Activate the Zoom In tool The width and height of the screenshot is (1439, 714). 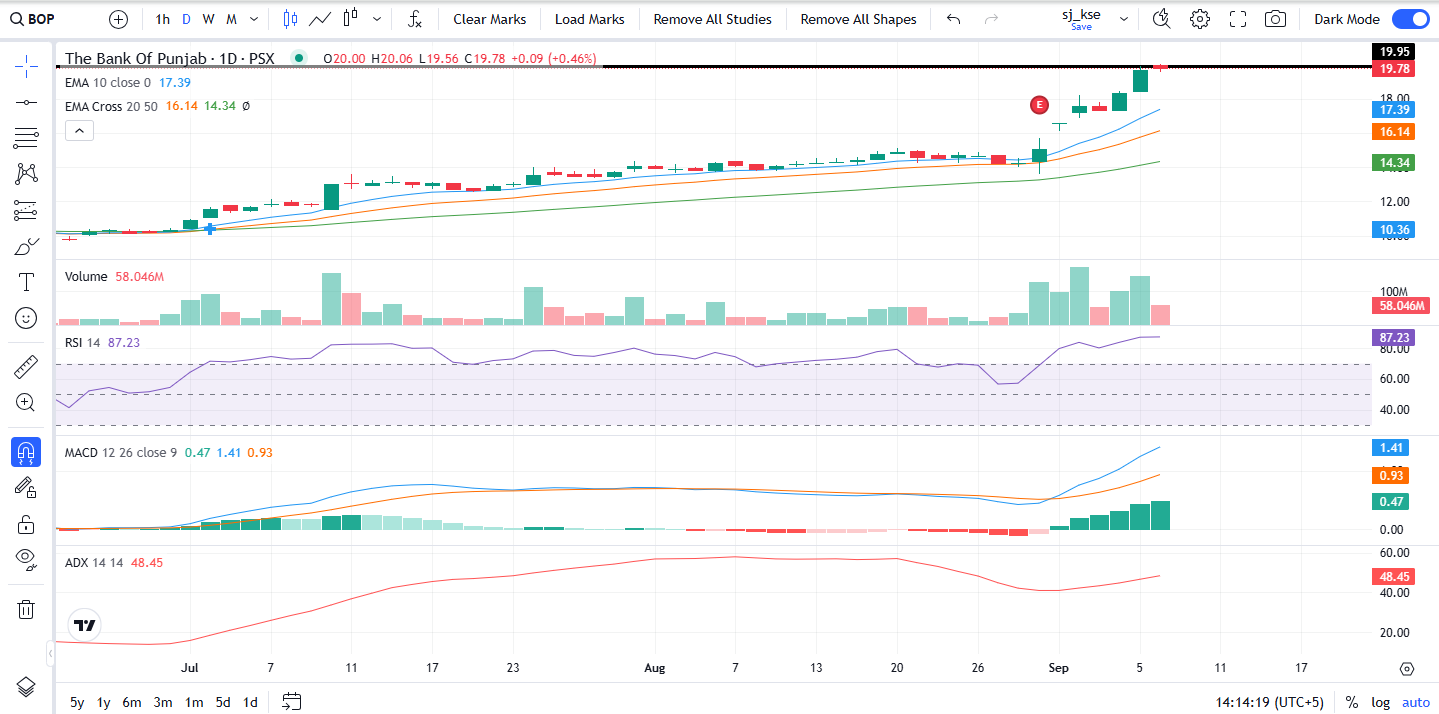click(26, 403)
